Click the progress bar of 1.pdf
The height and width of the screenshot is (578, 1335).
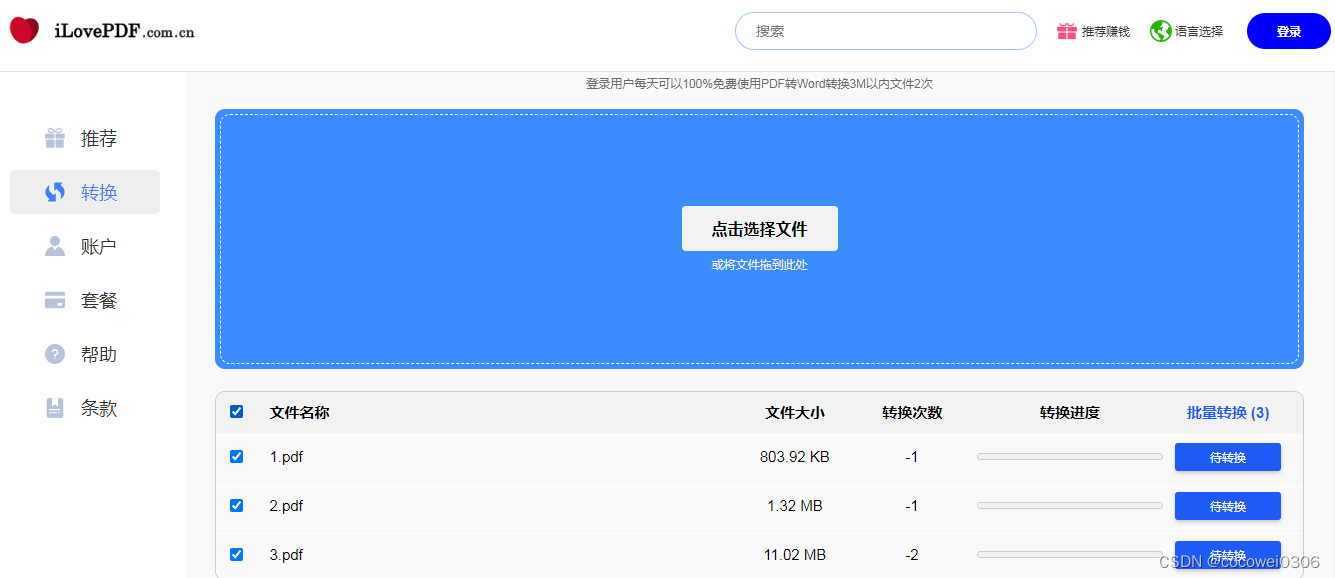pyautogui.click(x=1069, y=456)
